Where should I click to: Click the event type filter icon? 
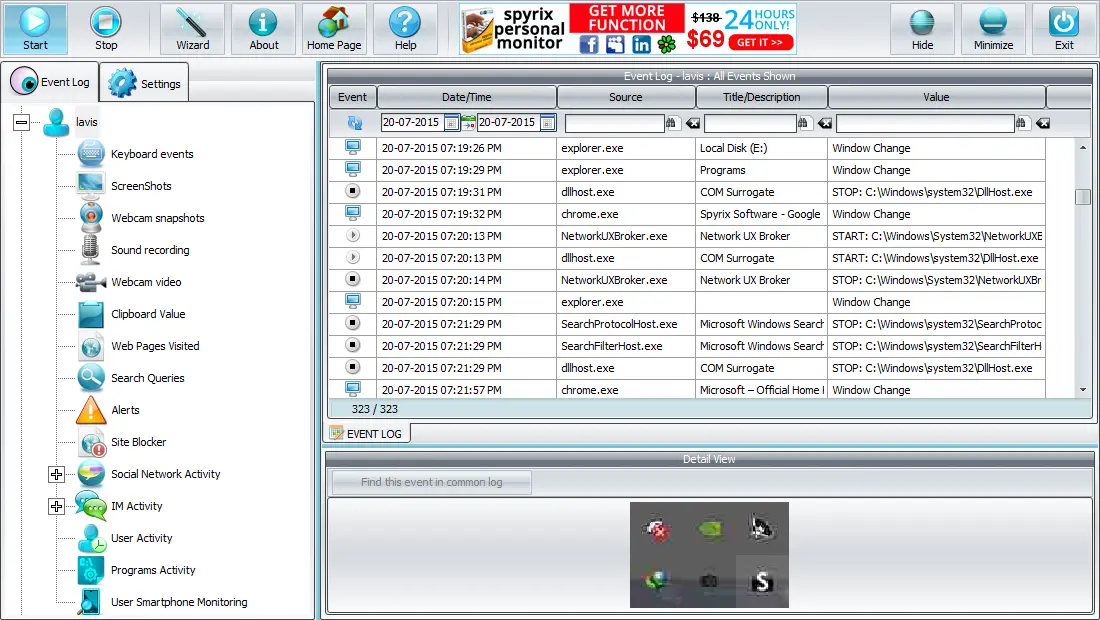pos(355,123)
